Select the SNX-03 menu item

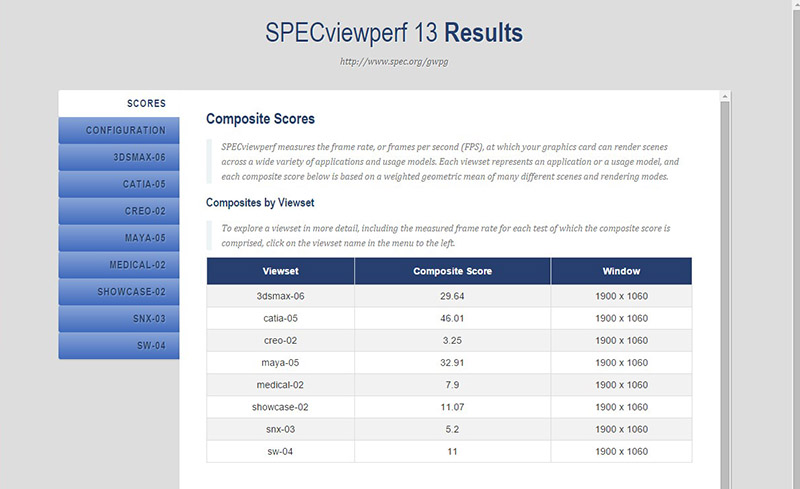click(119, 319)
